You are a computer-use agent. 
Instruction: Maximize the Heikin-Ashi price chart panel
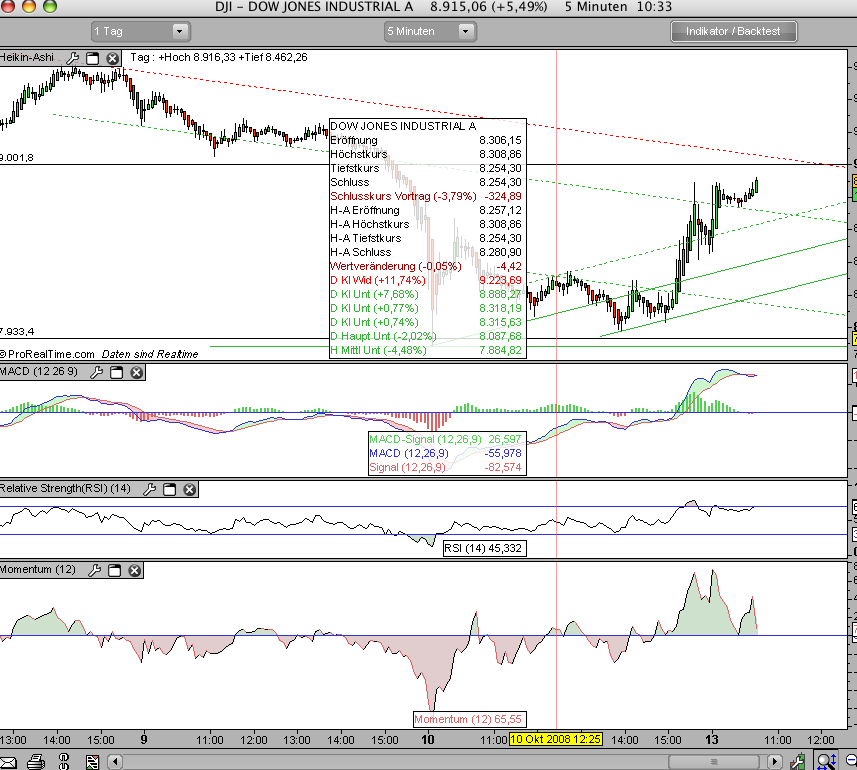point(92,58)
